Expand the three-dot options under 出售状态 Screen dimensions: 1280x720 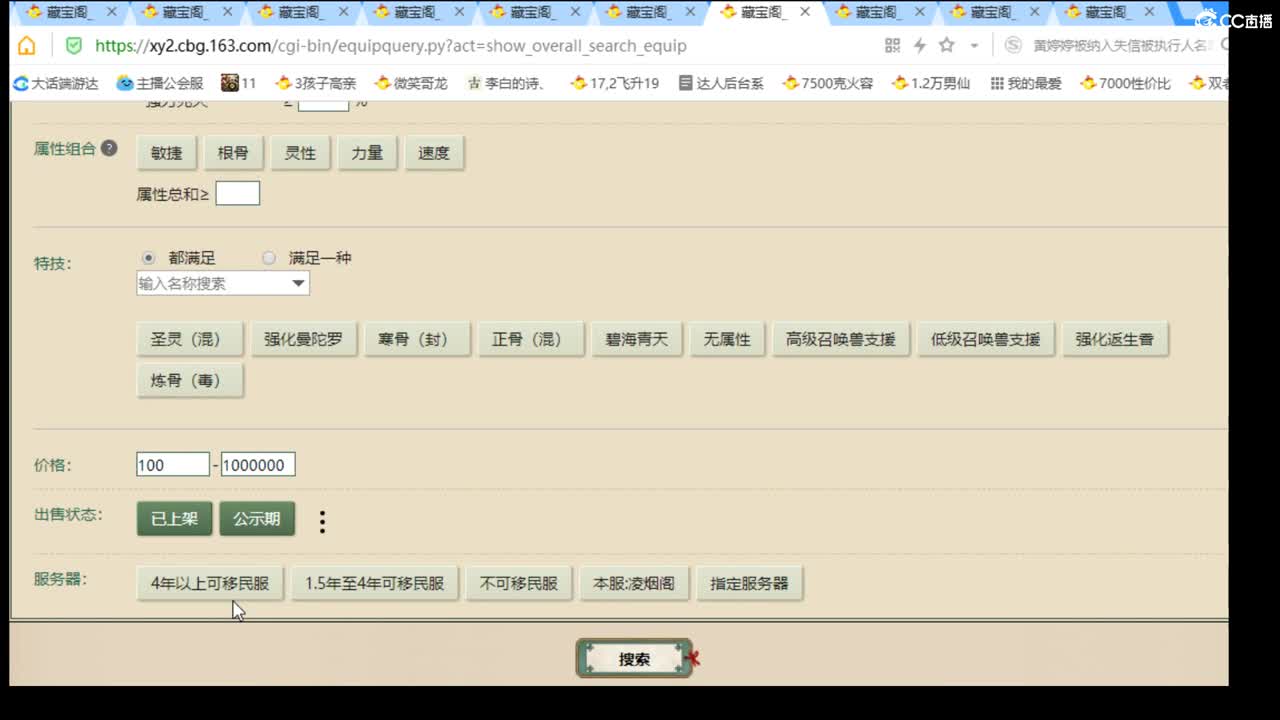[322, 520]
